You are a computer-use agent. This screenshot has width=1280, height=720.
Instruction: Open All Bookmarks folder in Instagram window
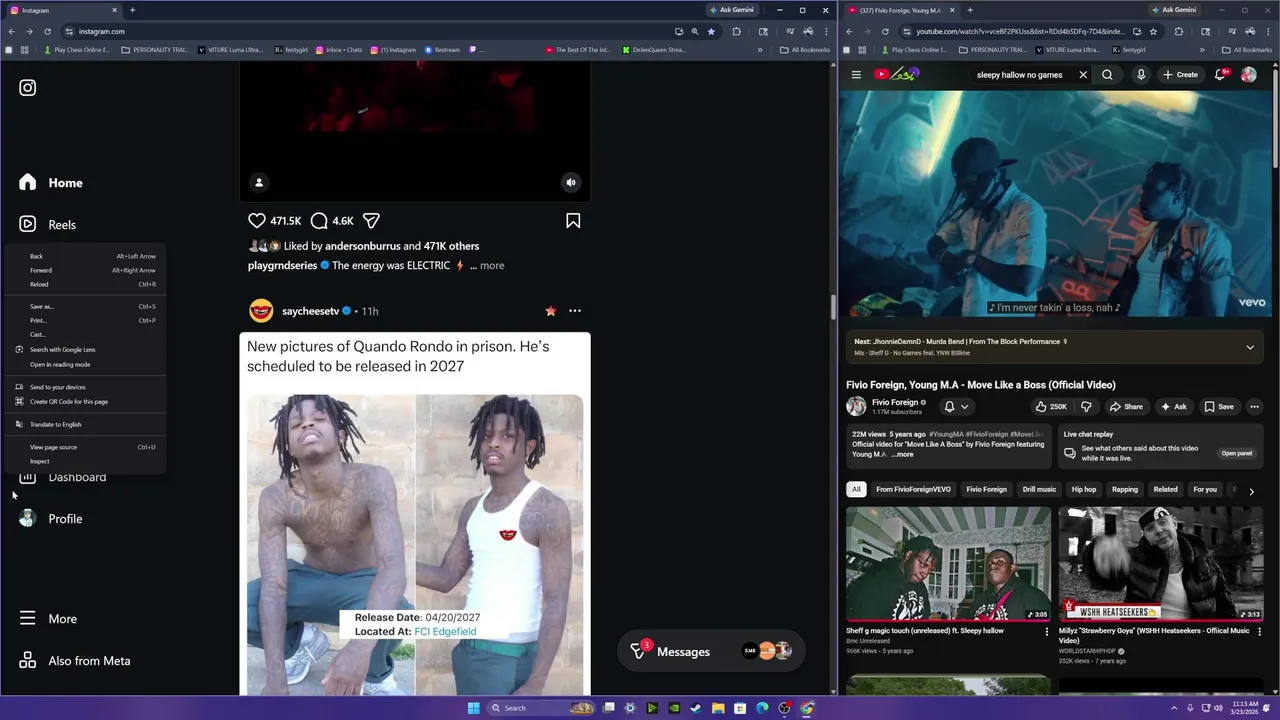(x=805, y=50)
